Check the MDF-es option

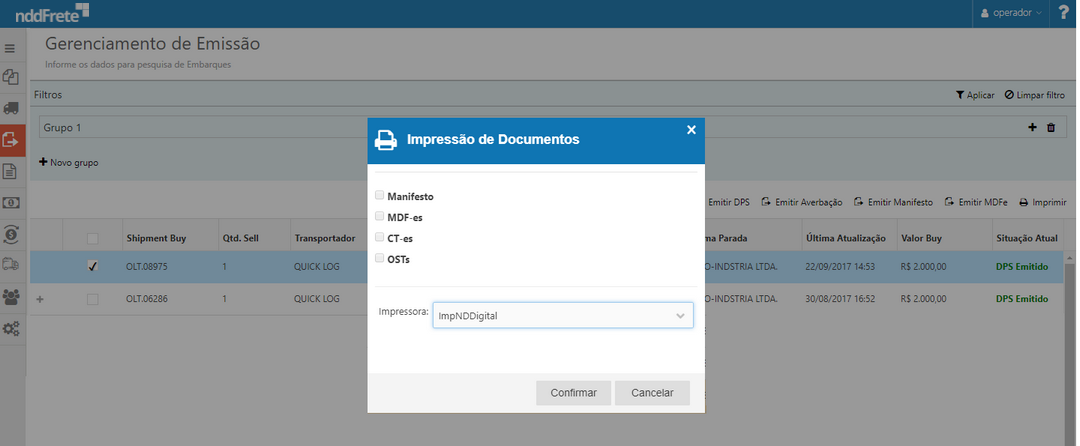point(379,216)
